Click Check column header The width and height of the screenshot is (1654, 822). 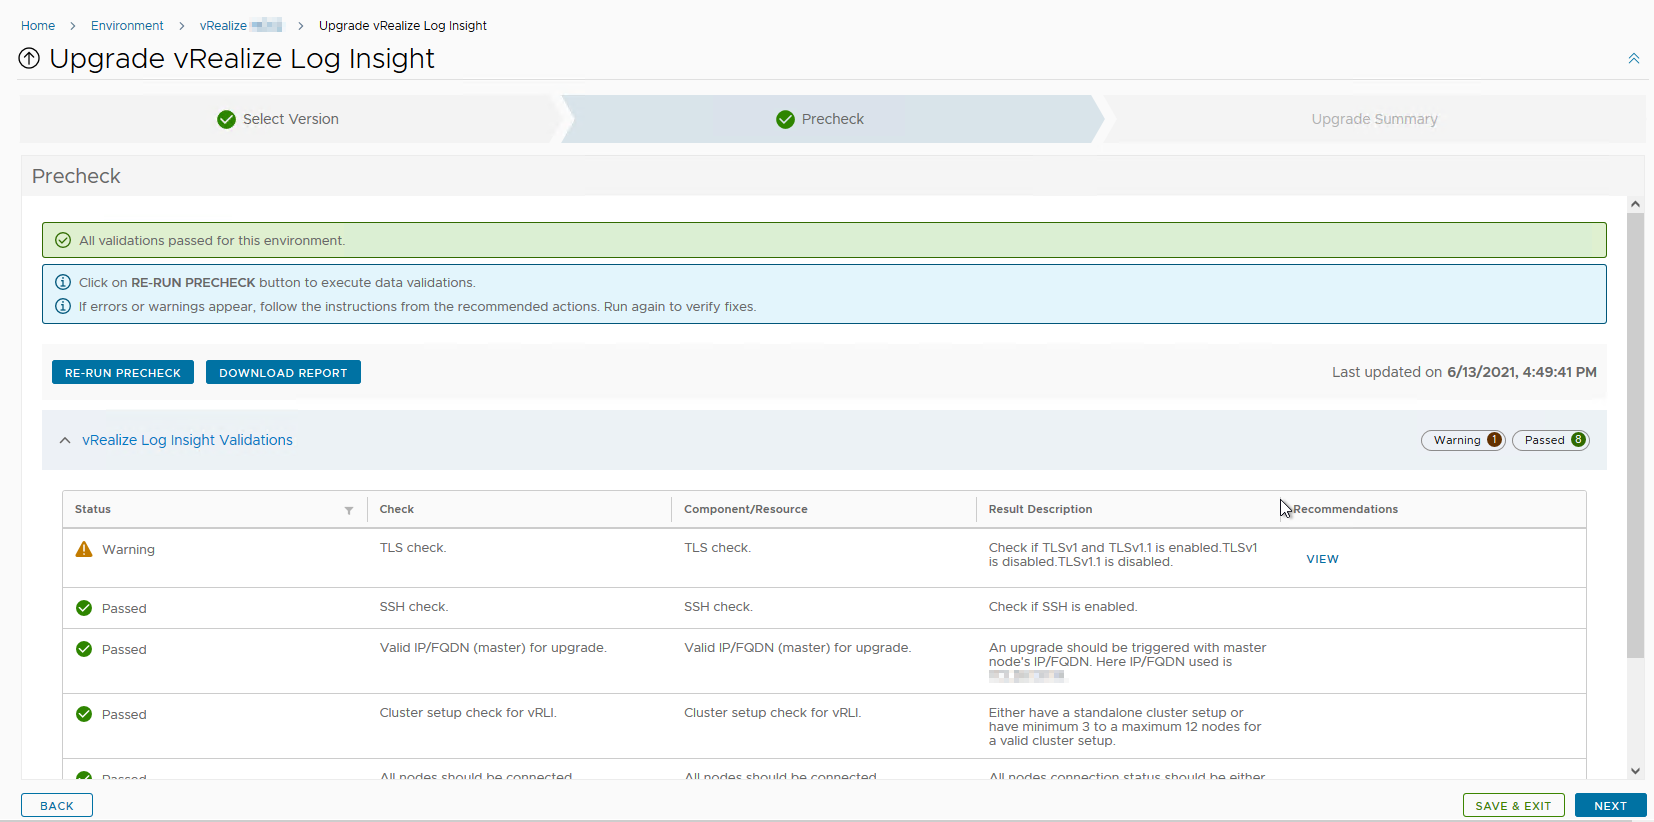(397, 509)
